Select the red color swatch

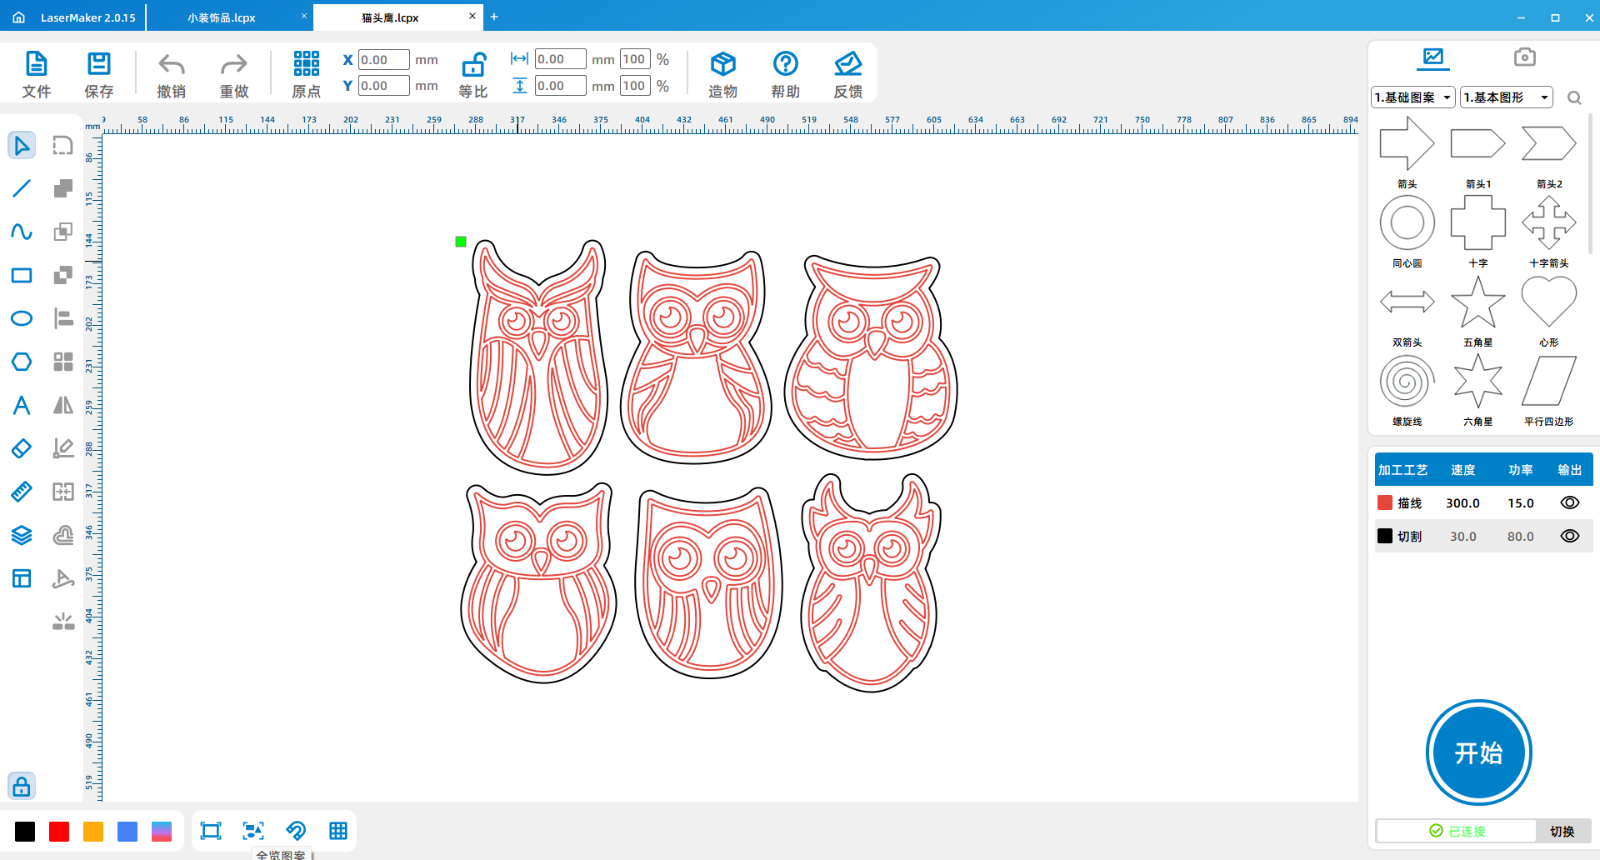coord(59,831)
